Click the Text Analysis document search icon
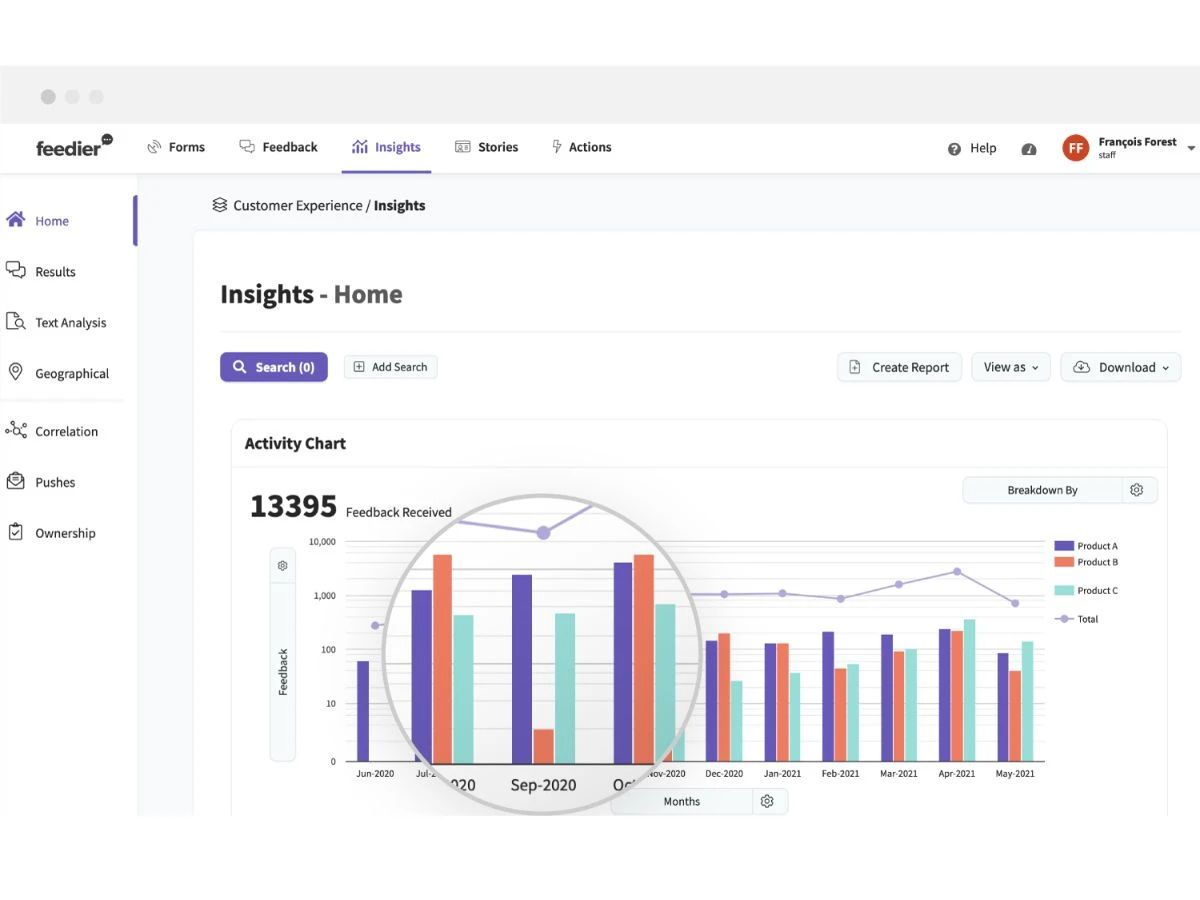 [x=15, y=321]
